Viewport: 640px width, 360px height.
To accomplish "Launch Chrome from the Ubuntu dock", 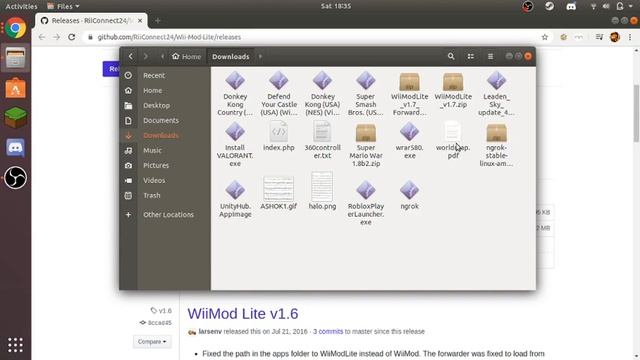I will pyautogui.click(x=16, y=28).
